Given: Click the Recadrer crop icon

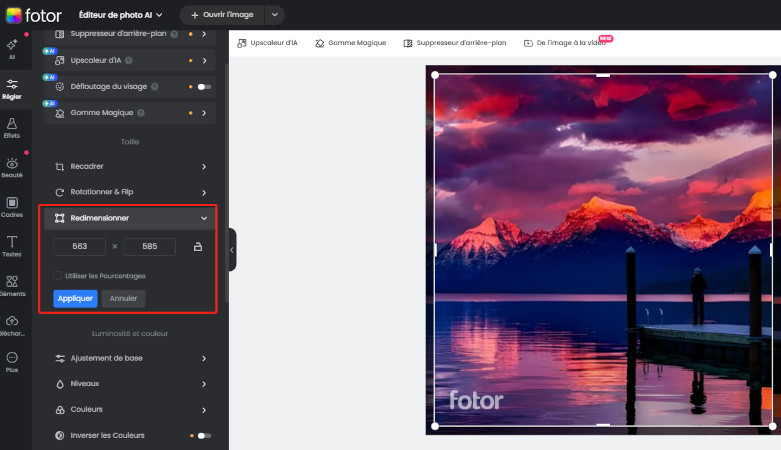Looking at the screenshot, I should (x=60, y=166).
